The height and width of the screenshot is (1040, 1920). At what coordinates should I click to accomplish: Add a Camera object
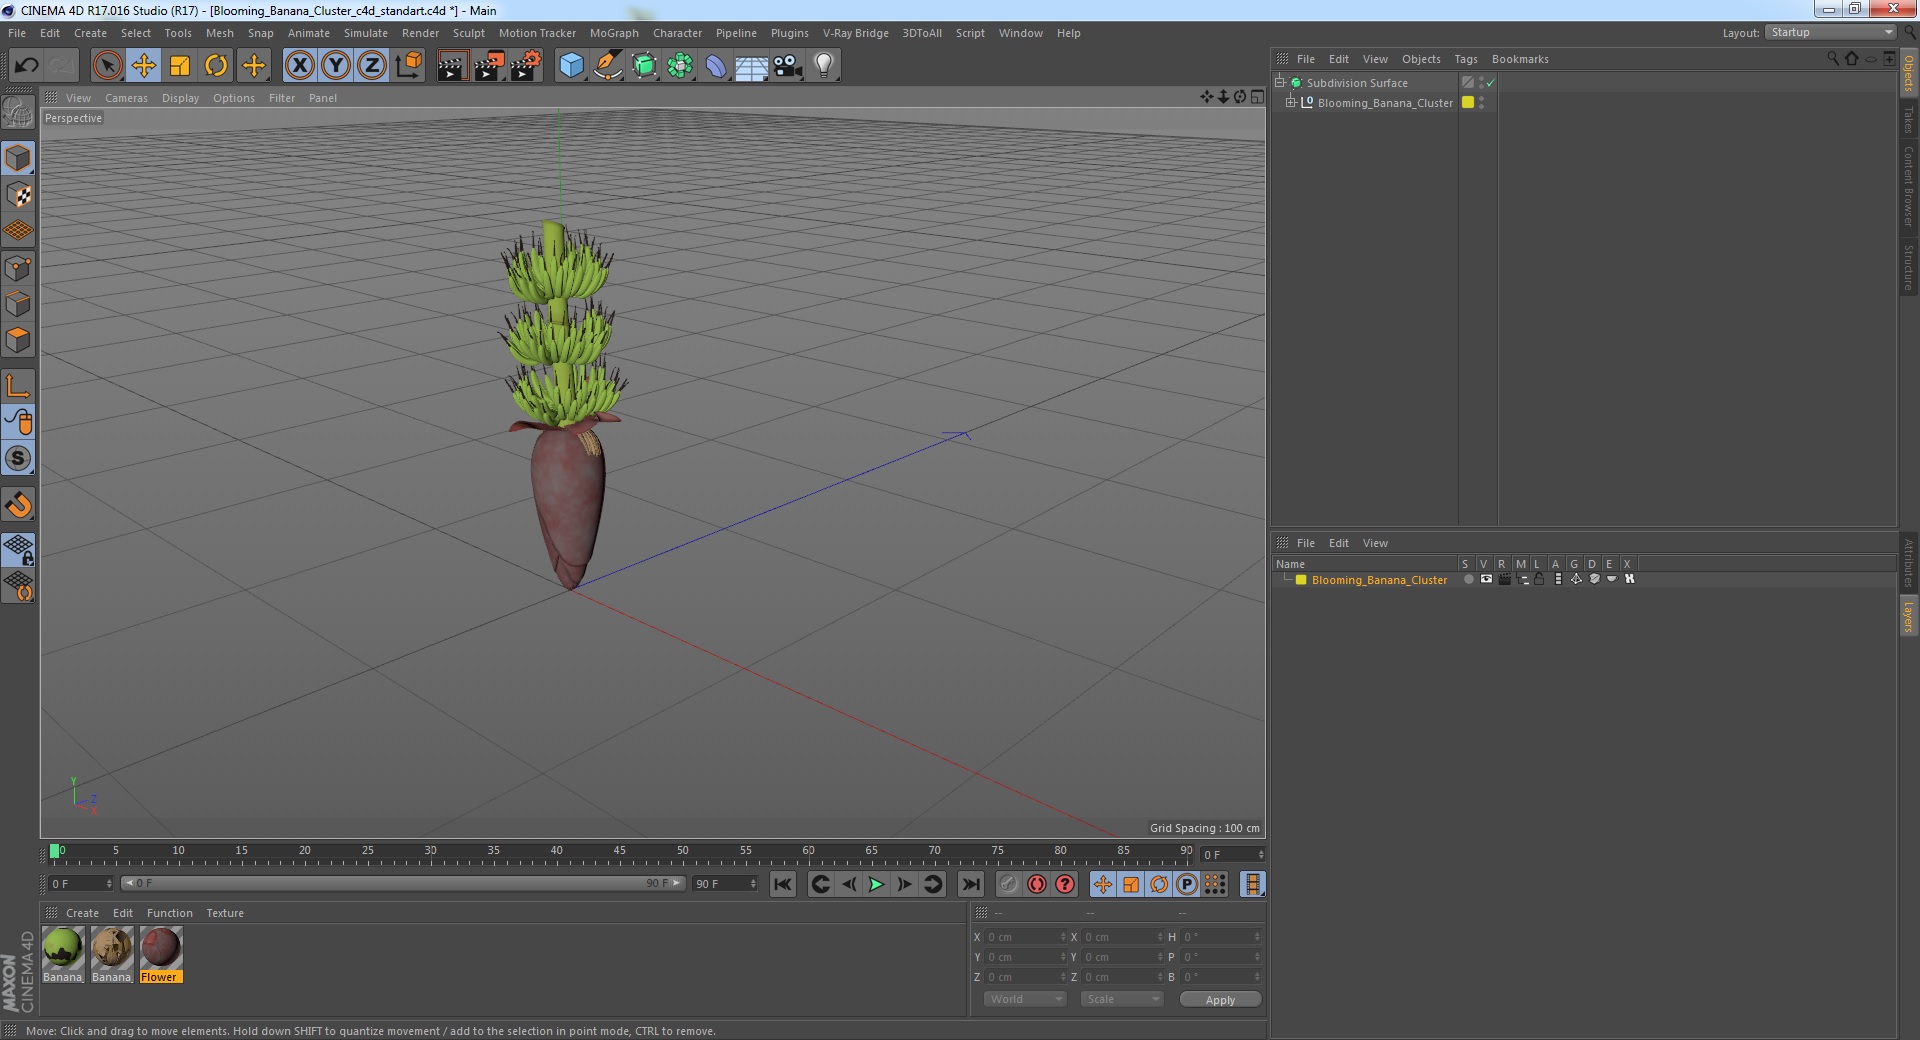(x=788, y=66)
